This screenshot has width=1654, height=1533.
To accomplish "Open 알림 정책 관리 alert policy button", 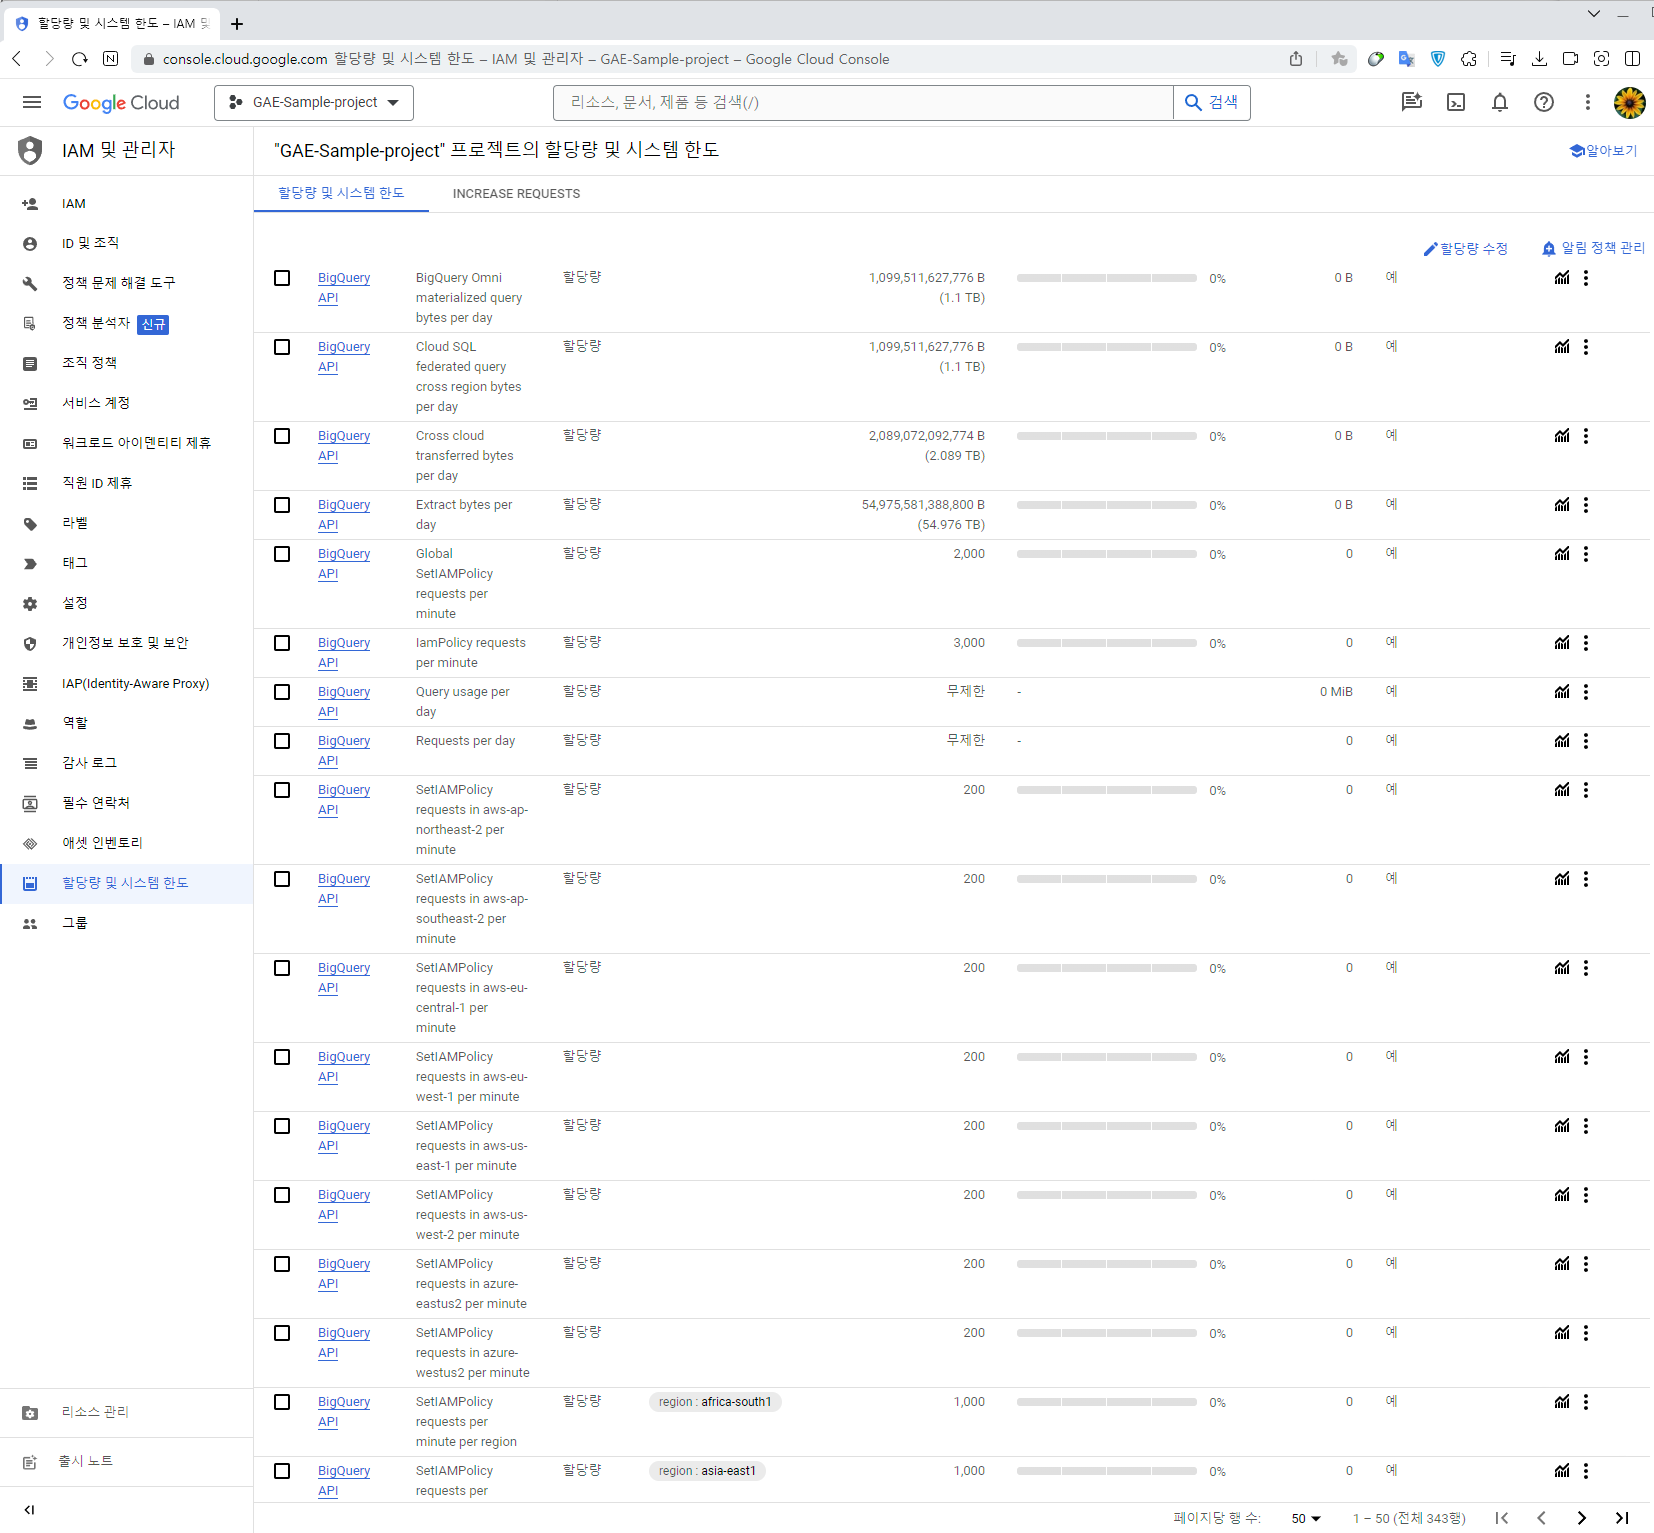I will click(1593, 248).
